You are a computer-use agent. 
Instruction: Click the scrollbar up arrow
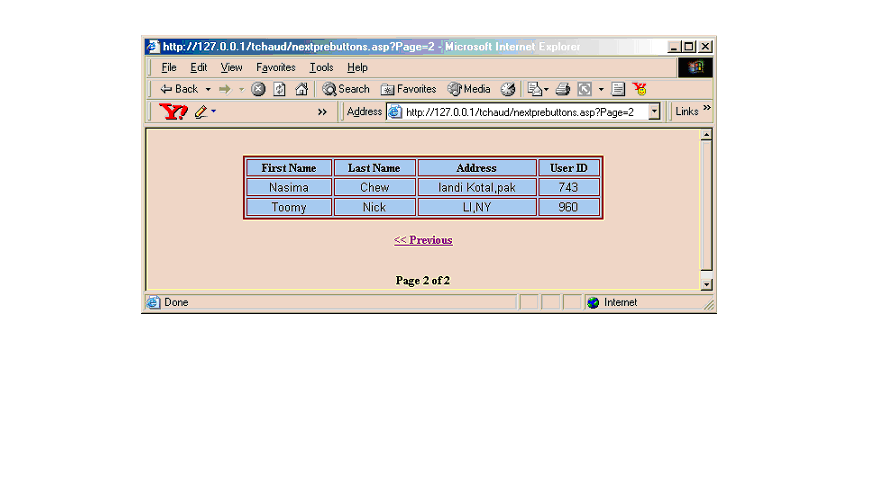point(706,135)
